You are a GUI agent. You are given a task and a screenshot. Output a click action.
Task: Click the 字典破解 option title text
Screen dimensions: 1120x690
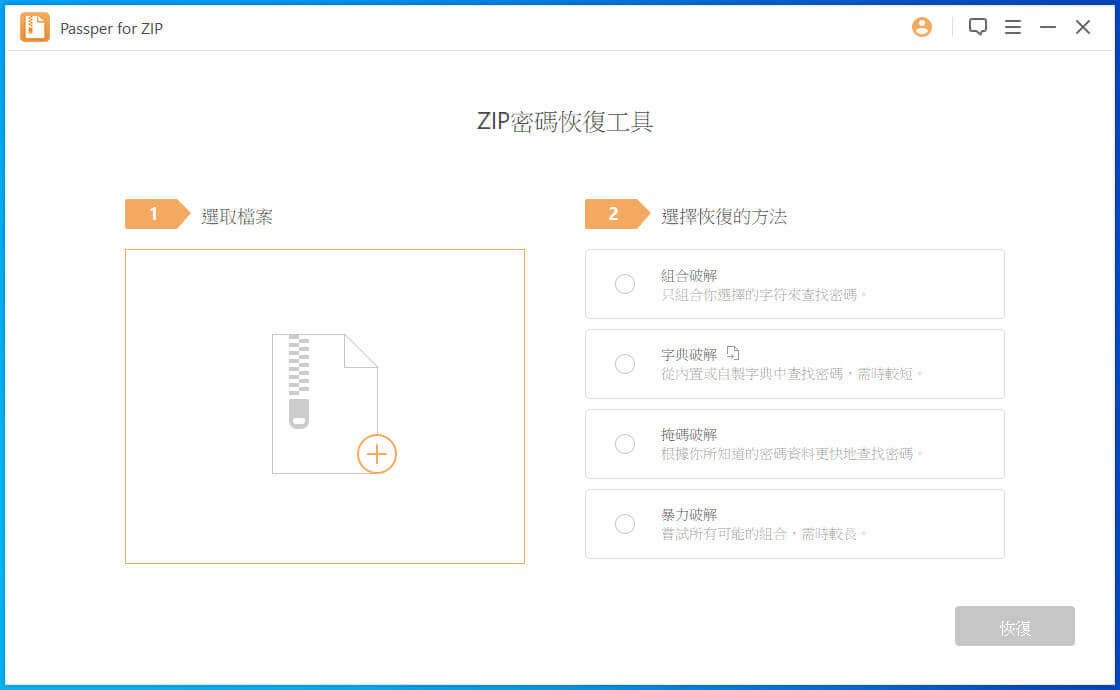689,355
